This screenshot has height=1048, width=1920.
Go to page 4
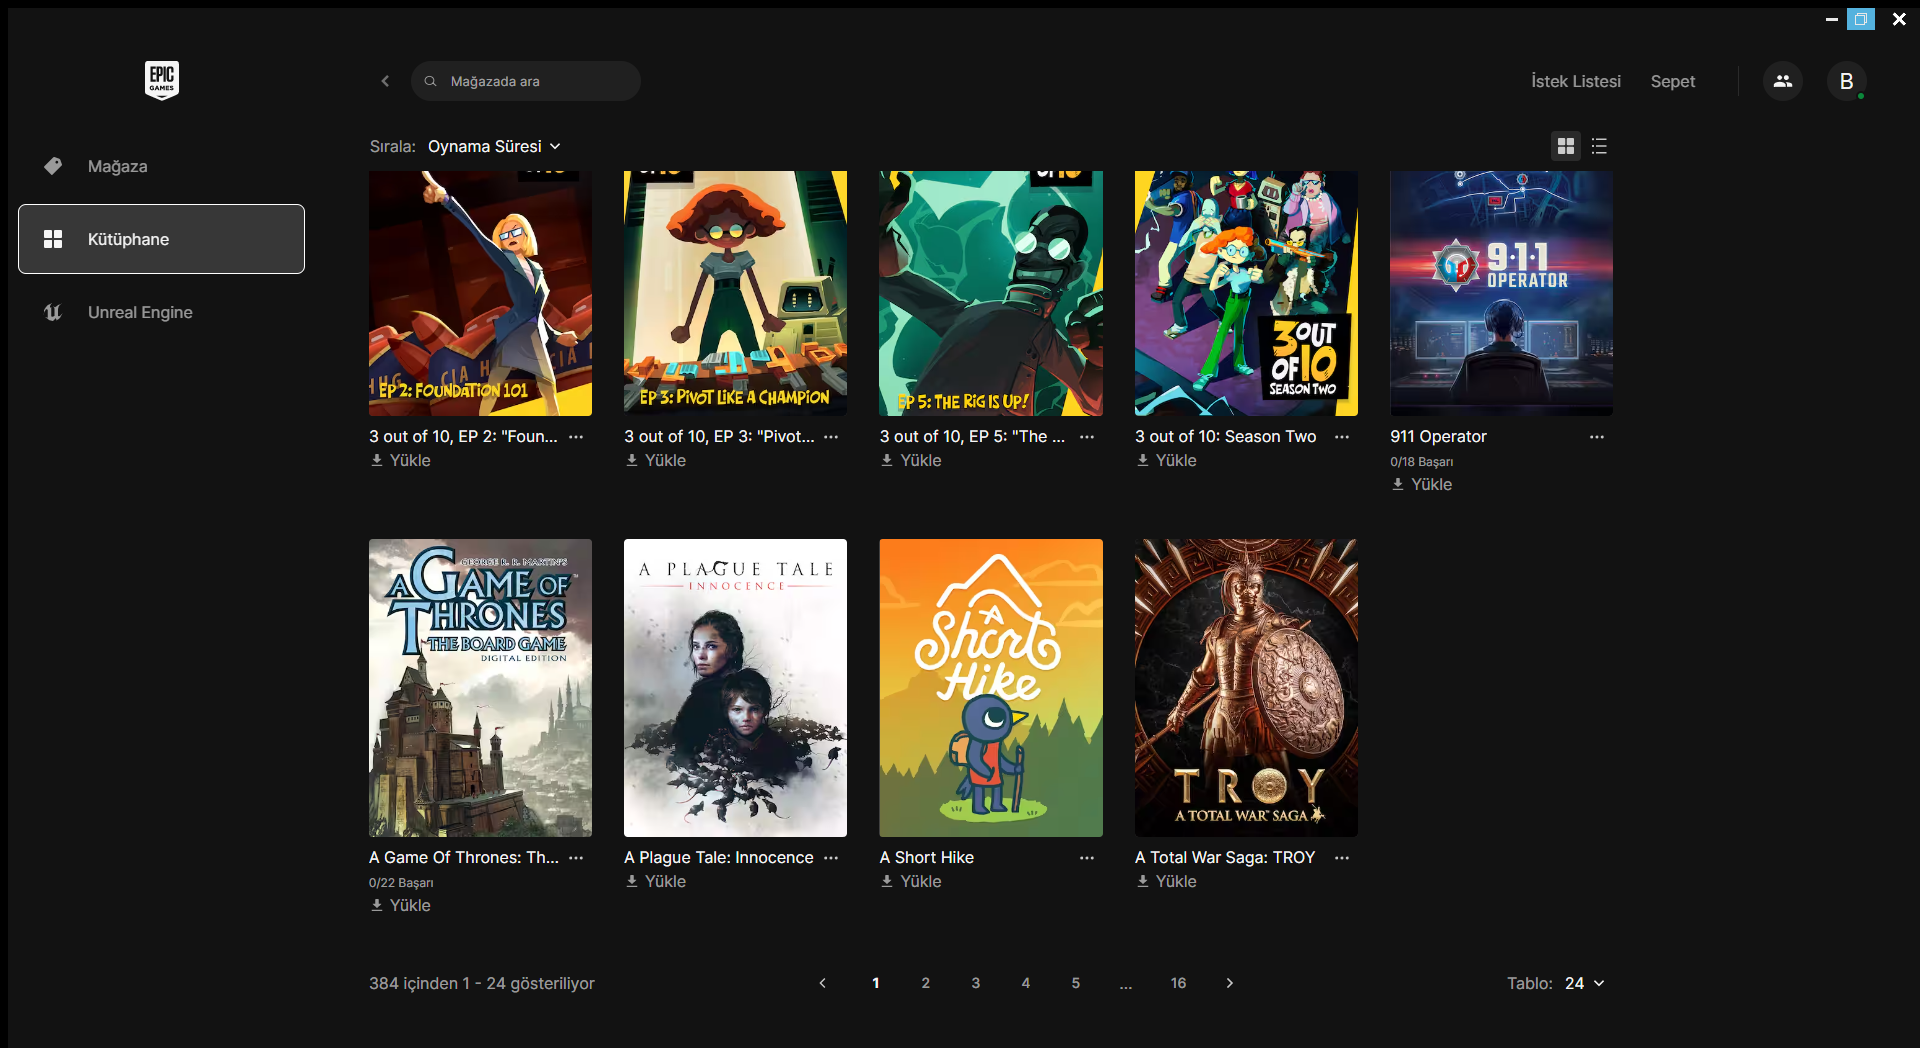(1026, 983)
